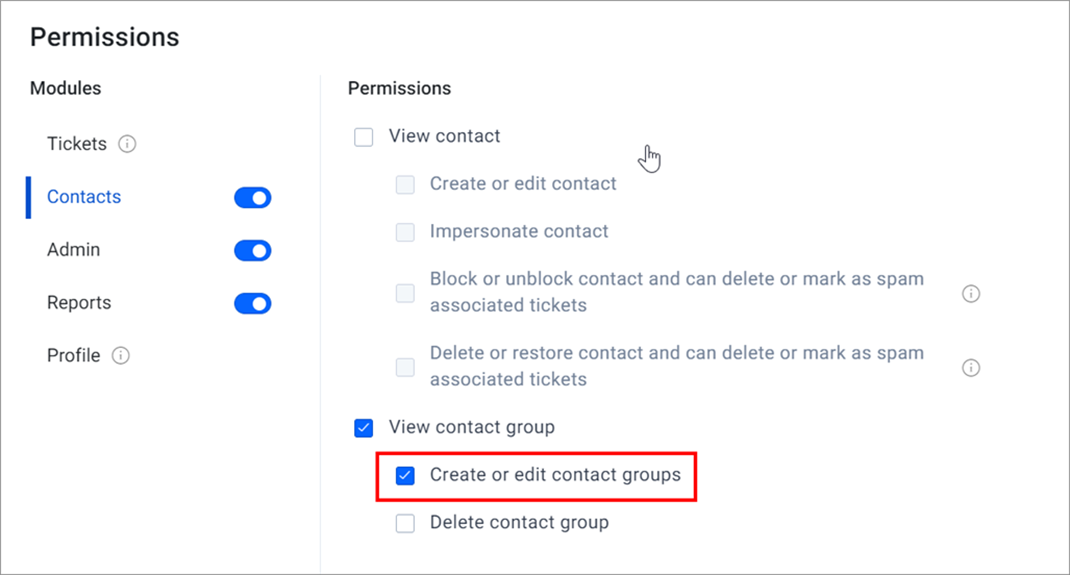Check the Delete or restore contact checkbox
Image resolution: width=1070 pixels, height=575 pixels.
405,368
